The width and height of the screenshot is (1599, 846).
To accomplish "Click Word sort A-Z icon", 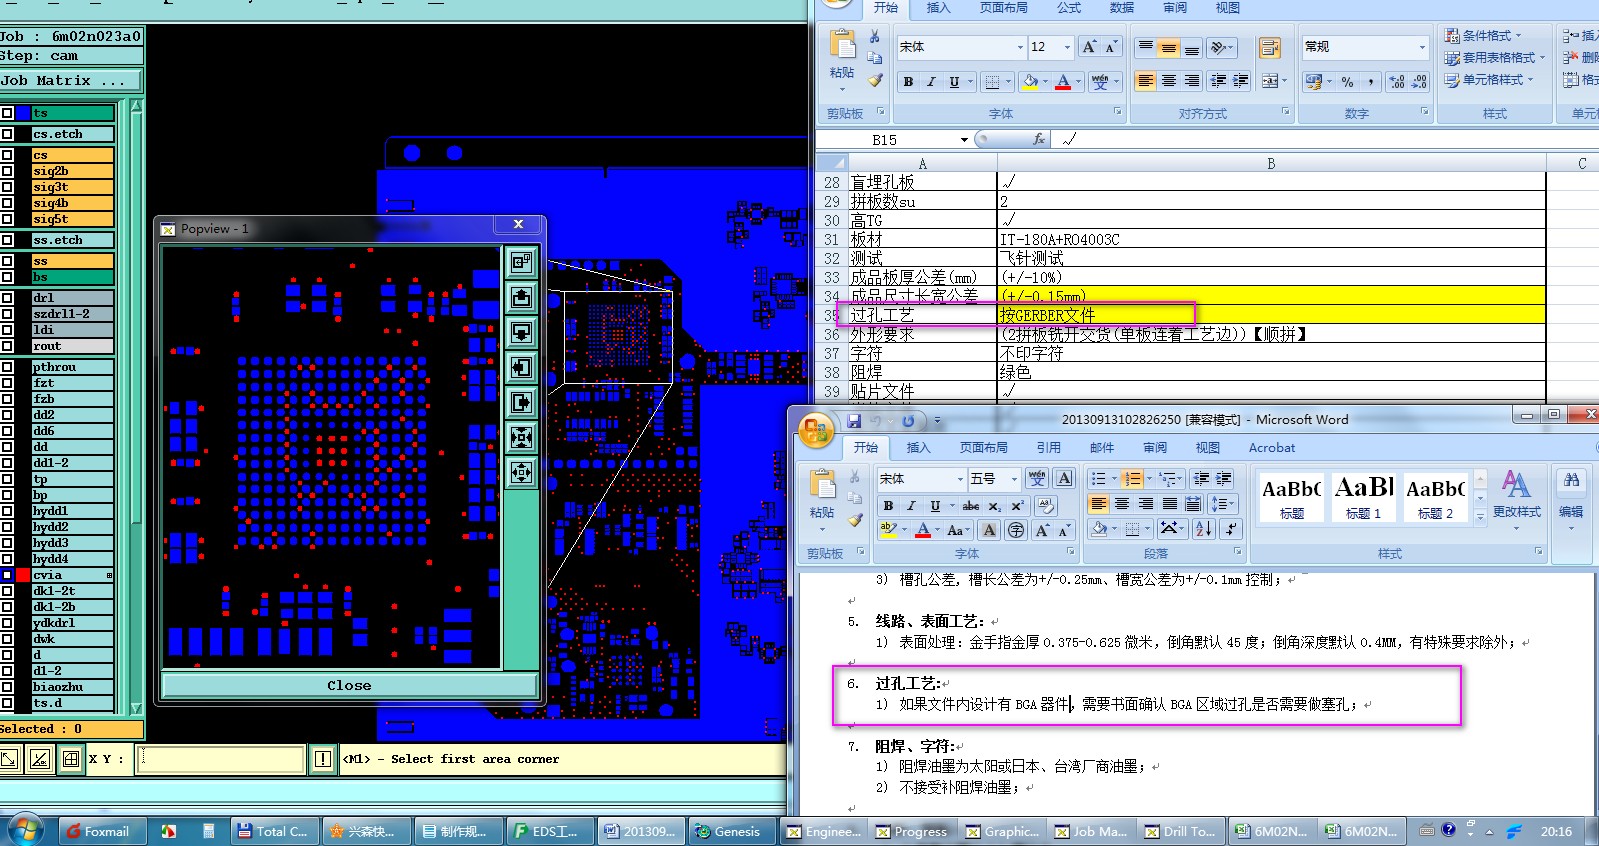I will click(1204, 528).
